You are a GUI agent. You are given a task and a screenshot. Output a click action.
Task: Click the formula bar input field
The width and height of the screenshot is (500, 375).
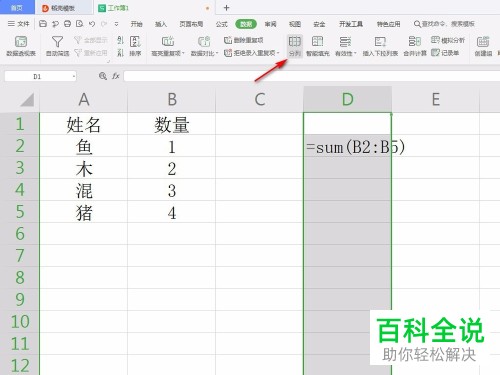coord(312,76)
